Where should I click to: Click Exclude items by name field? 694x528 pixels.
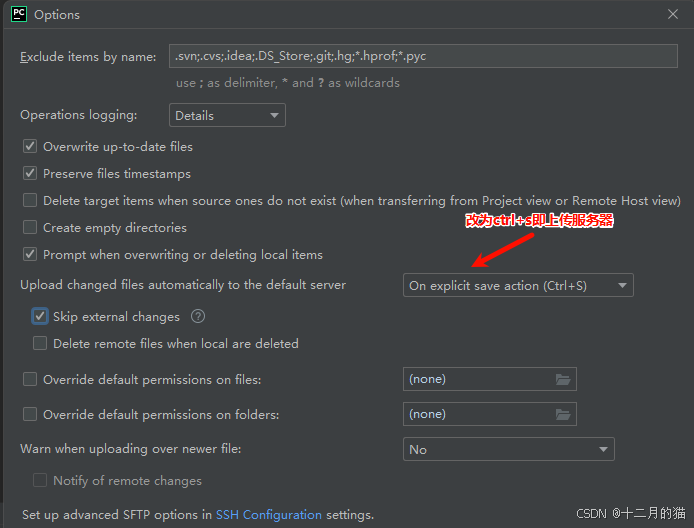pos(423,56)
